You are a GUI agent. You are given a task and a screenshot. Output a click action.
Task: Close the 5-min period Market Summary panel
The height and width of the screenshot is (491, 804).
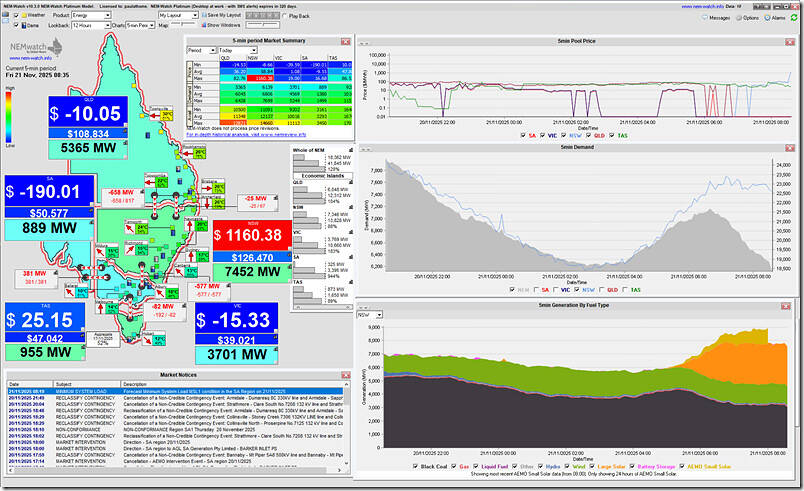[x=346, y=41]
